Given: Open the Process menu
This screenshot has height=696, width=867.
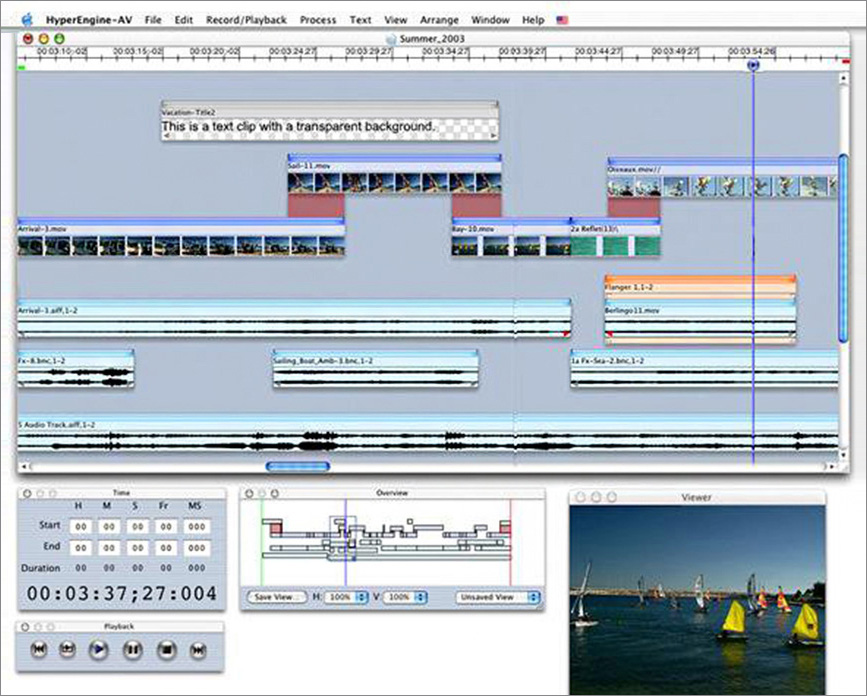Looking at the screenshot, I should [x=318, y=20].
